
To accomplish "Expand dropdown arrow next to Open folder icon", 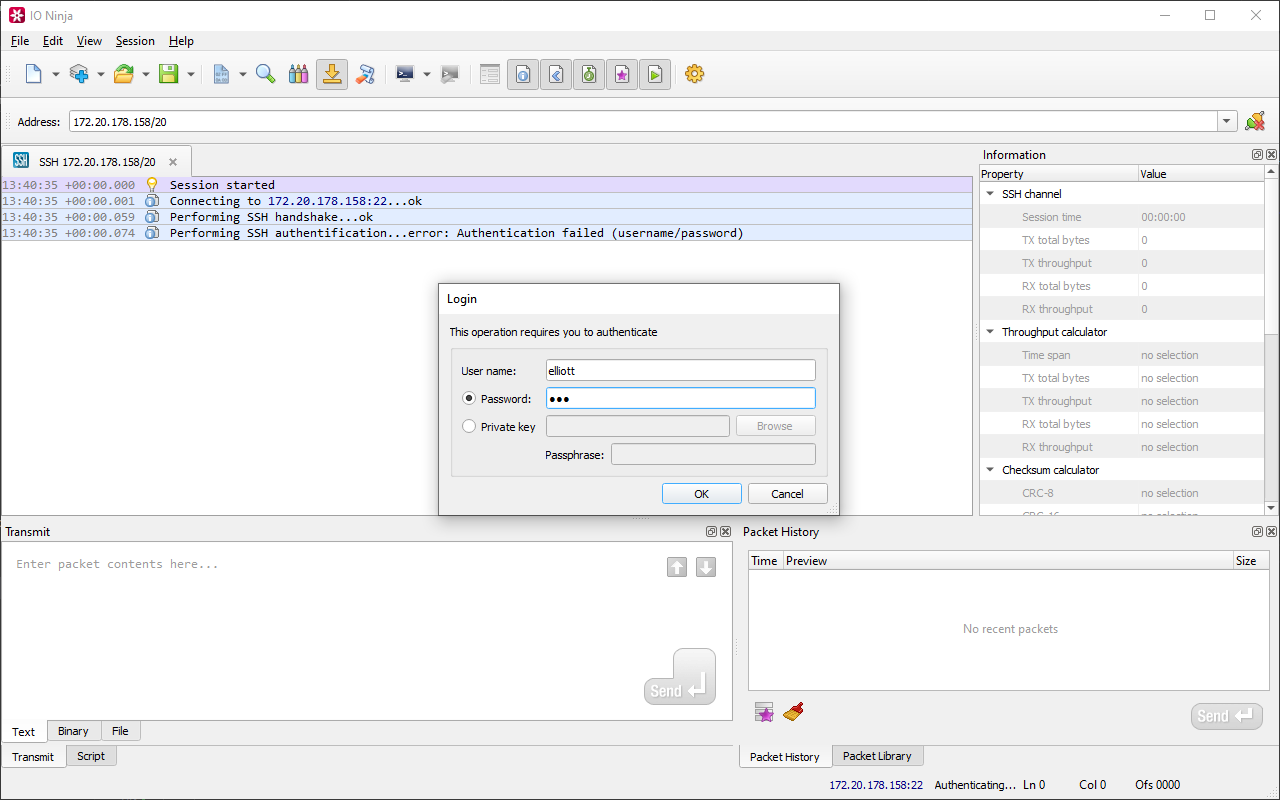I will pyautogui.click(x=146, y=74).
